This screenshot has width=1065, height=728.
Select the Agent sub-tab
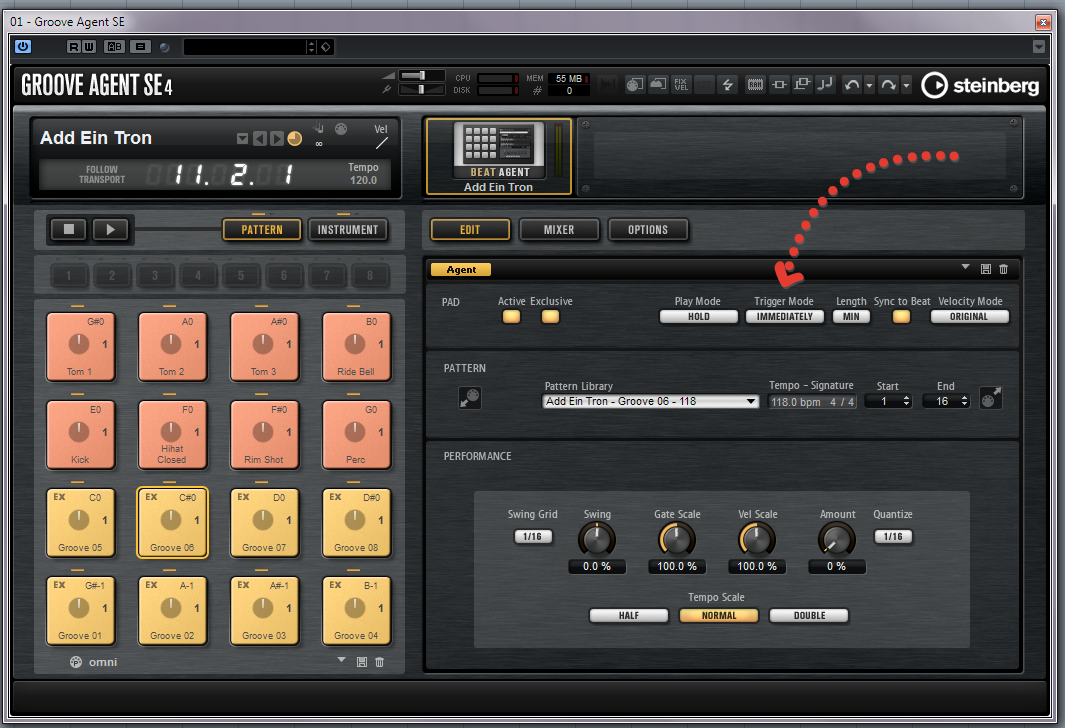tap(461, 270)
